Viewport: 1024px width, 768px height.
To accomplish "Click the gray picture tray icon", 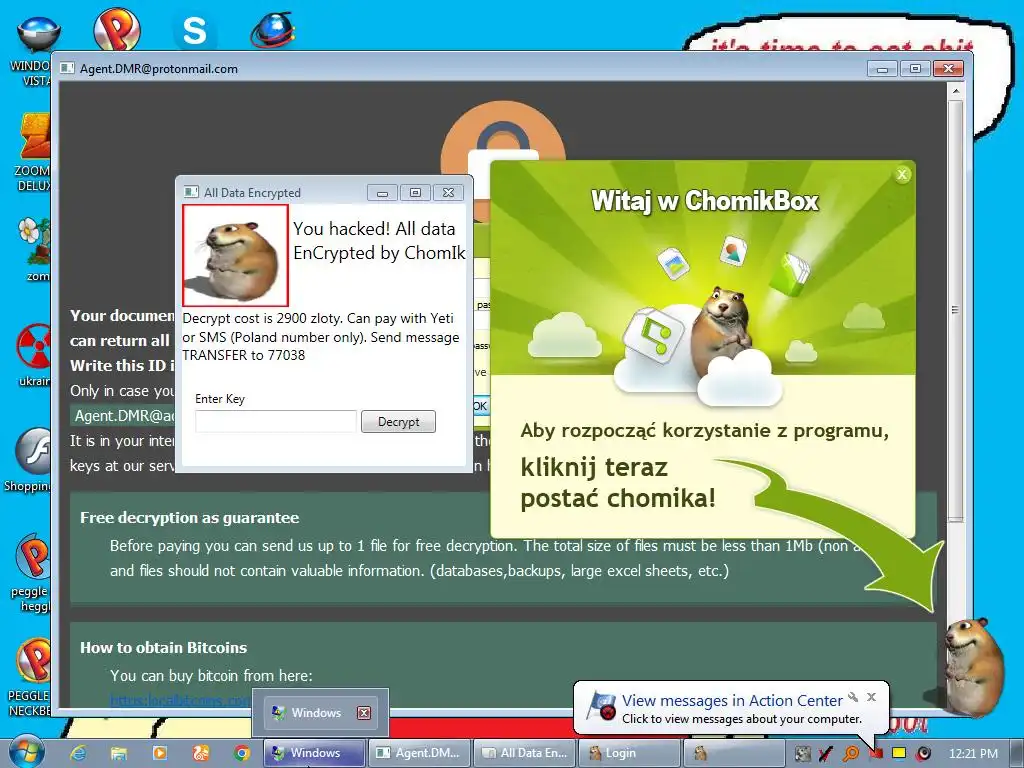I will tap(802, 754).
